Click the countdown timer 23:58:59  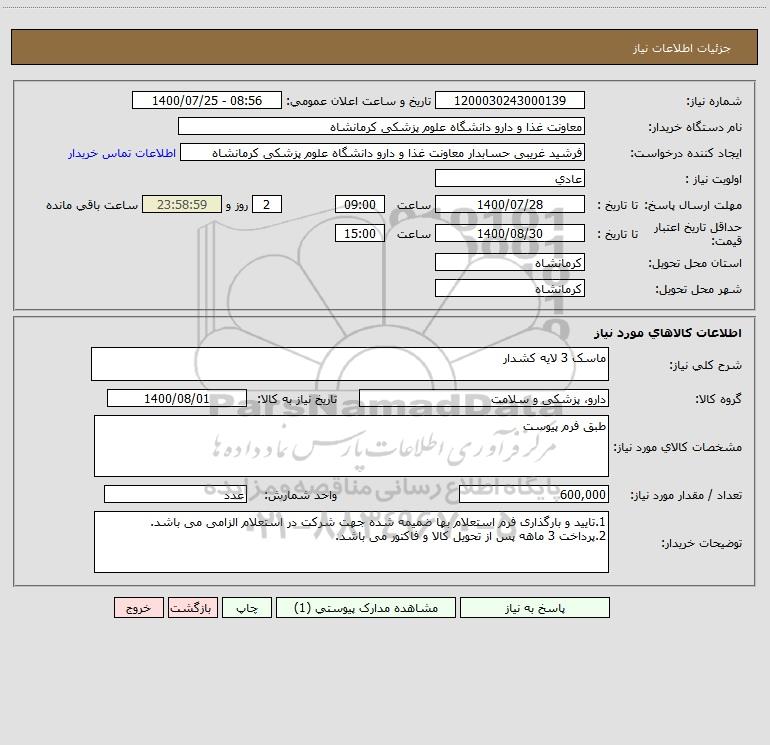point(182,204)
